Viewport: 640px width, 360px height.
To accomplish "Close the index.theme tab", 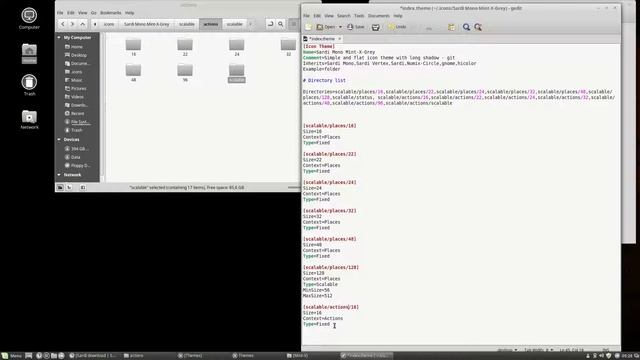I will [x=340, y=39].
